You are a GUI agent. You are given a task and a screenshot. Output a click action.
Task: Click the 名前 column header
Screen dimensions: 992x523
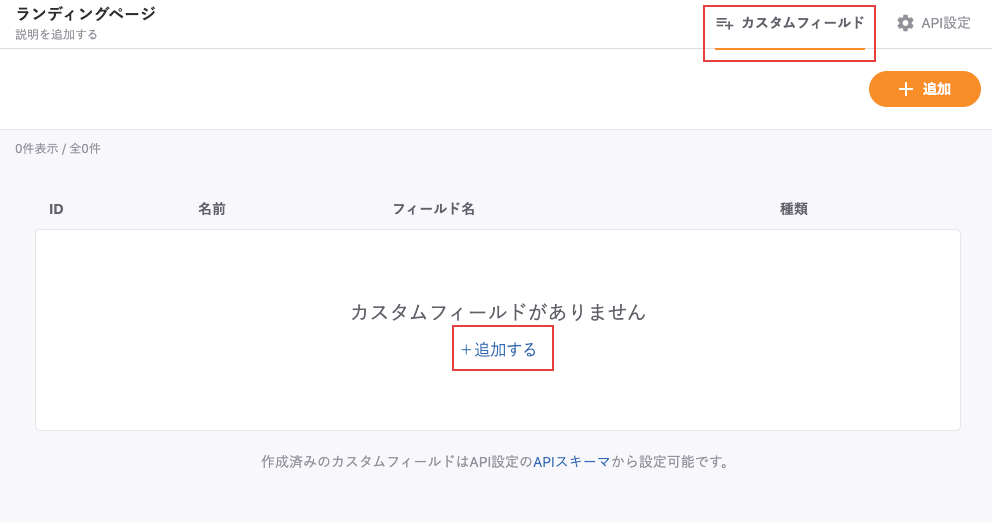pyautogui.click(x=212, y=209)
